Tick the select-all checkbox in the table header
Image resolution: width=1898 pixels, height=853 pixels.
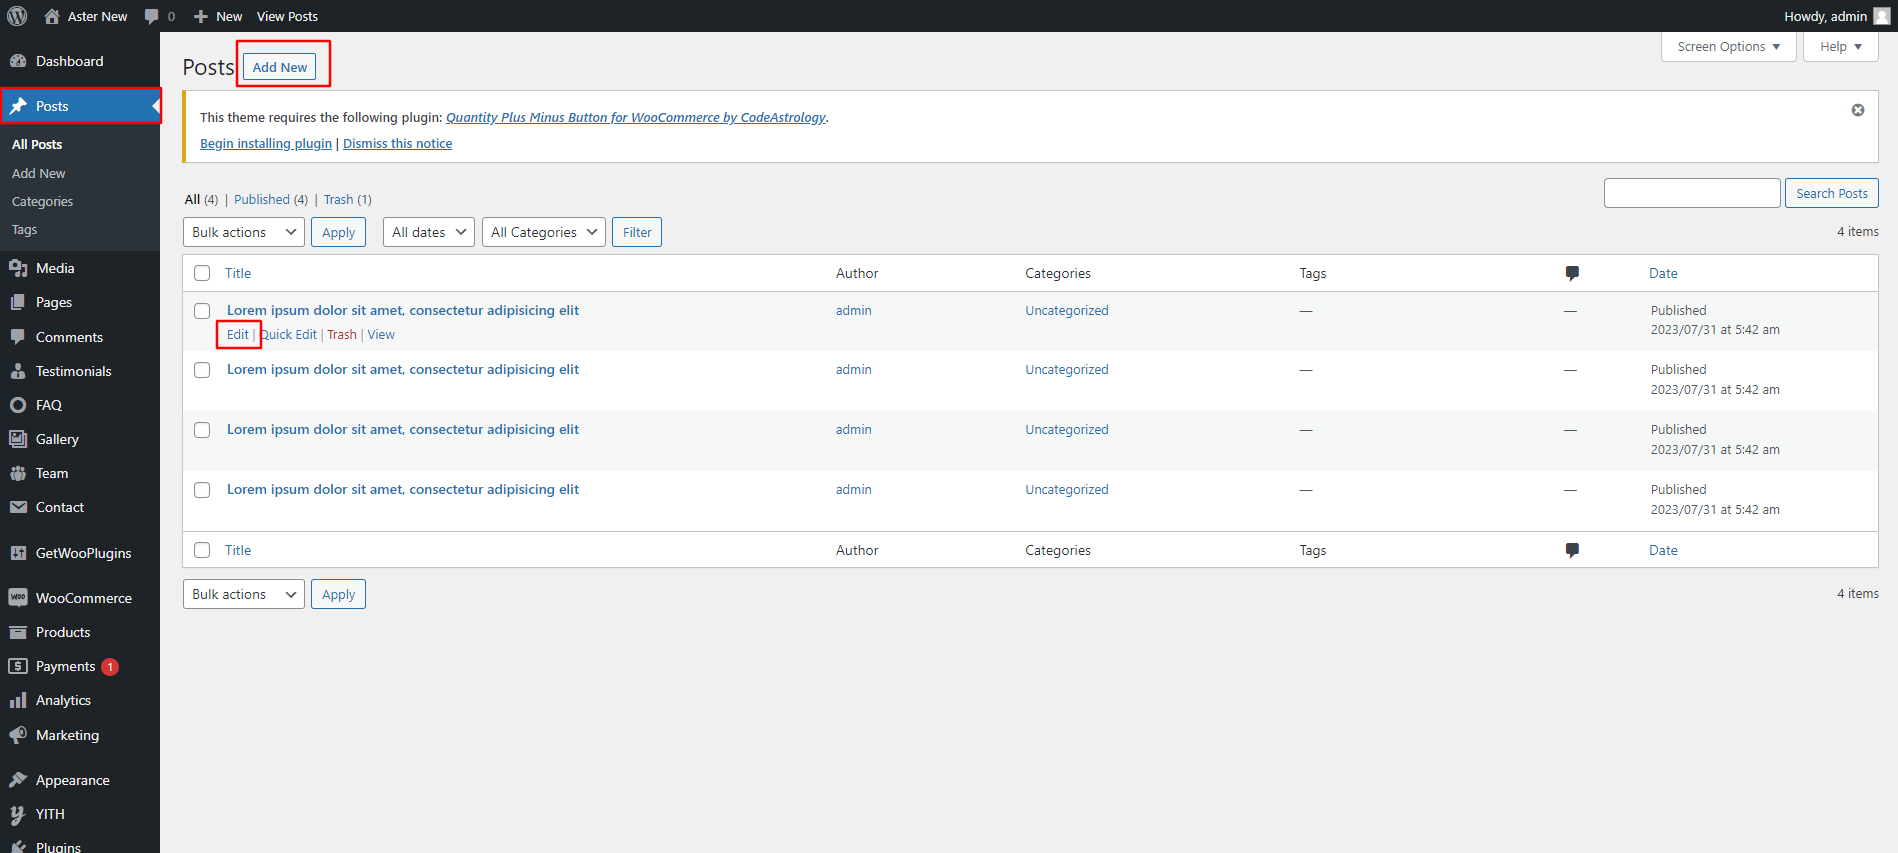click(202, 273)
